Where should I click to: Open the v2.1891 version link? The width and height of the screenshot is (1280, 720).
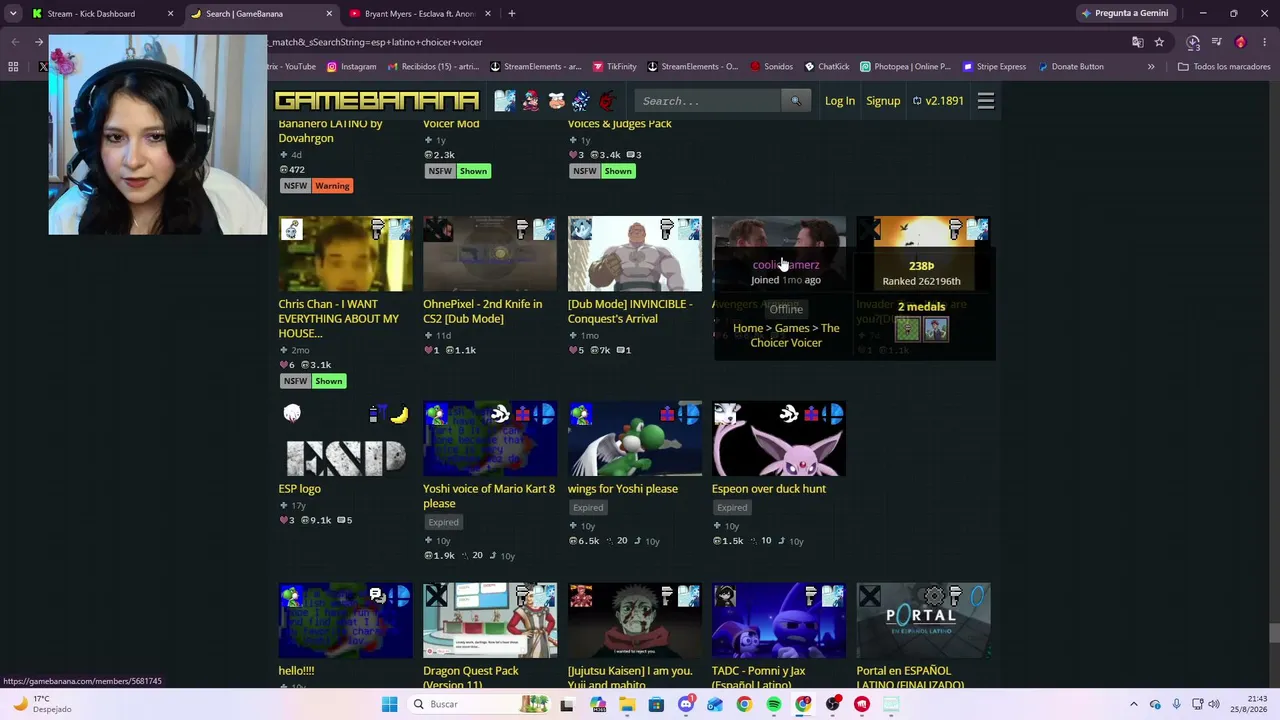[x=938, y=101]
